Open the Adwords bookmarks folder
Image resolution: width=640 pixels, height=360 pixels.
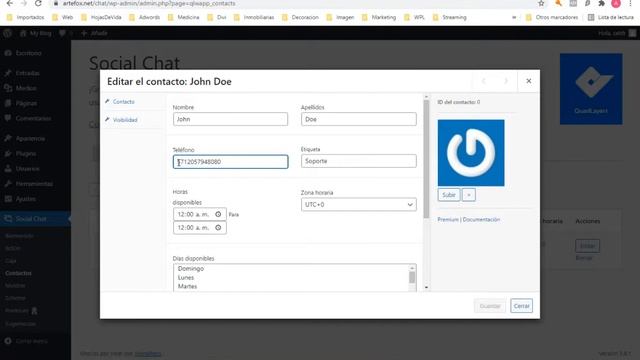(144, 18)
